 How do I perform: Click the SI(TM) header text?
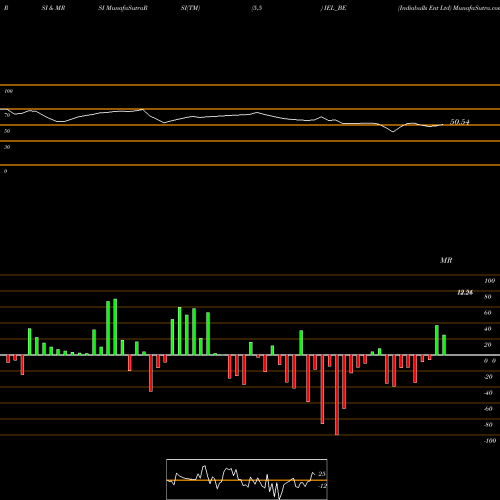point(190,8)
